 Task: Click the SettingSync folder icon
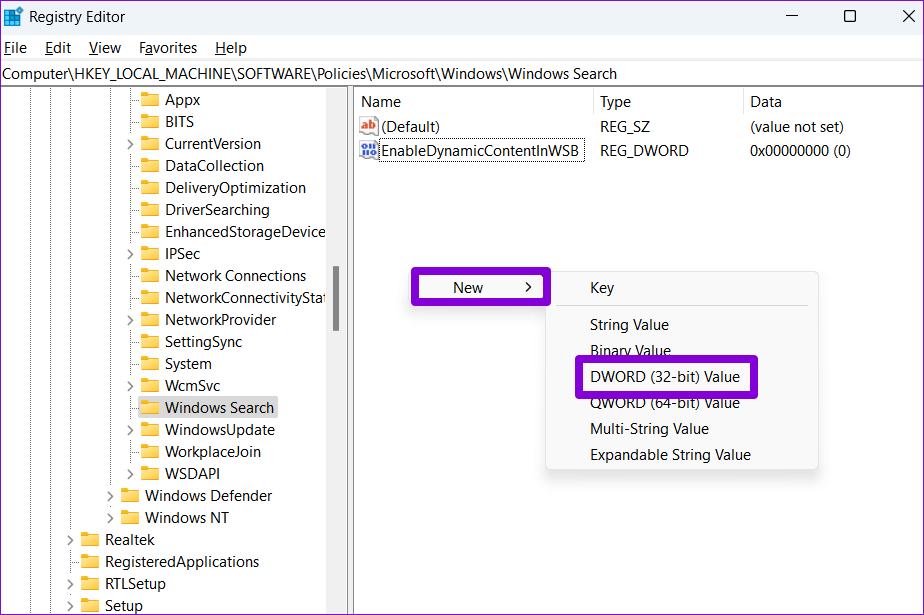150,342
